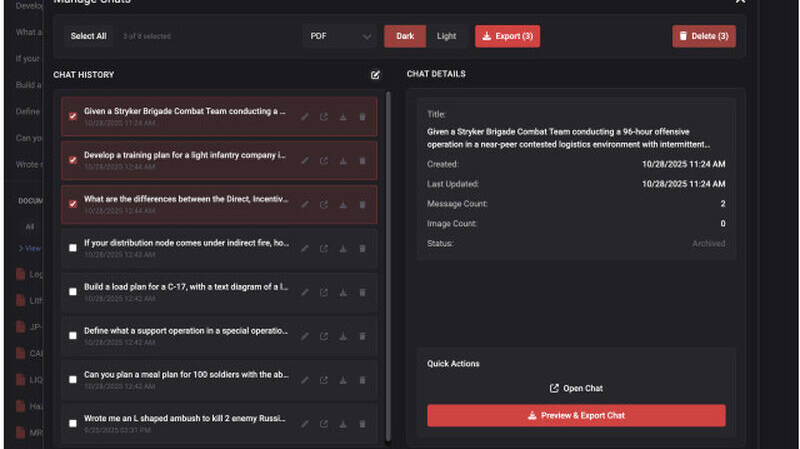The image size is (800, 449).
Task: Click Preview & Export Chat button
Action: click(576, 415)
